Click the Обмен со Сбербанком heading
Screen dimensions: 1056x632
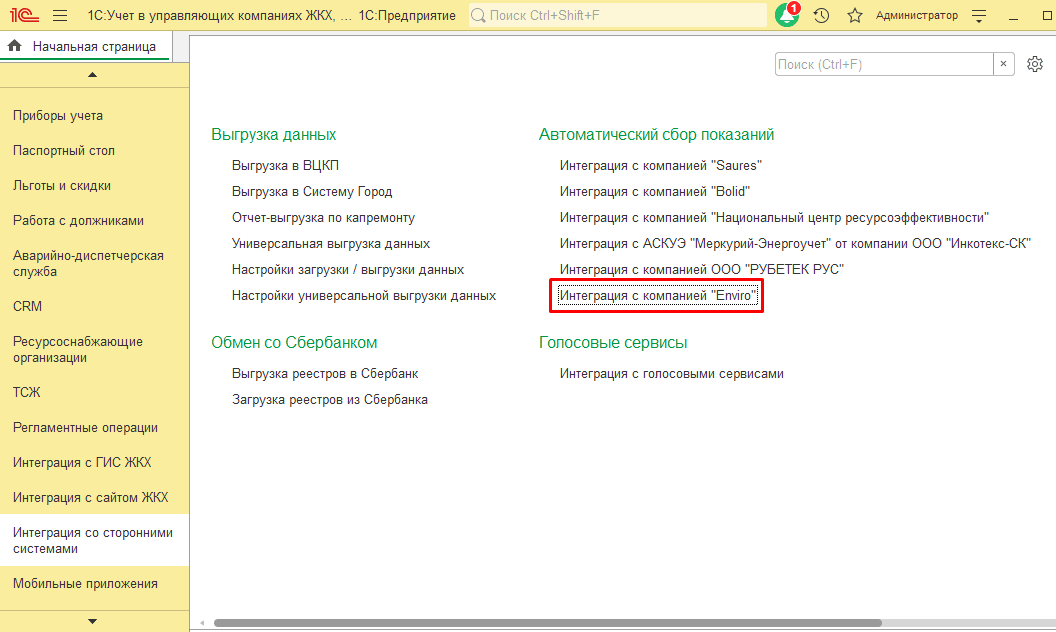(x=294, y=342)
